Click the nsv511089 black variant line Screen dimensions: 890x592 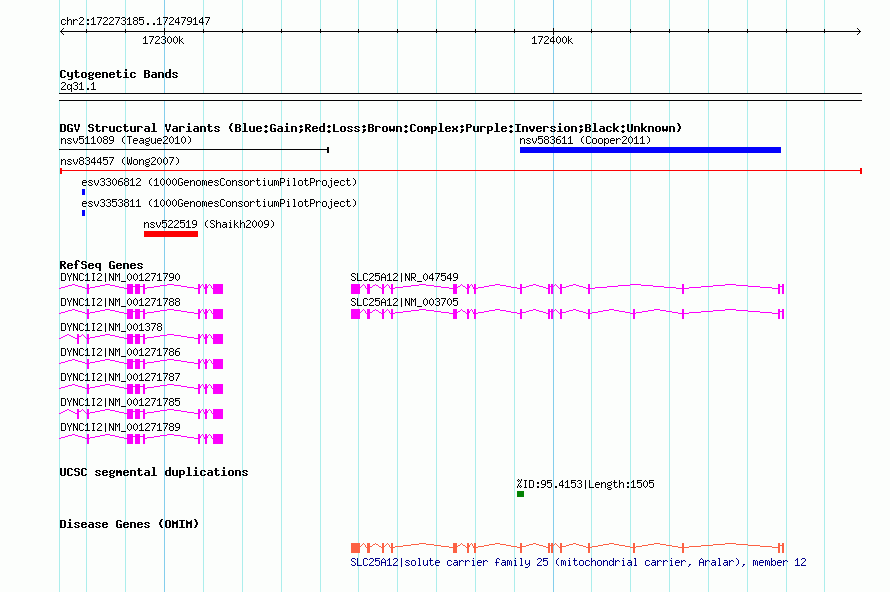click(x=194, y=150)
